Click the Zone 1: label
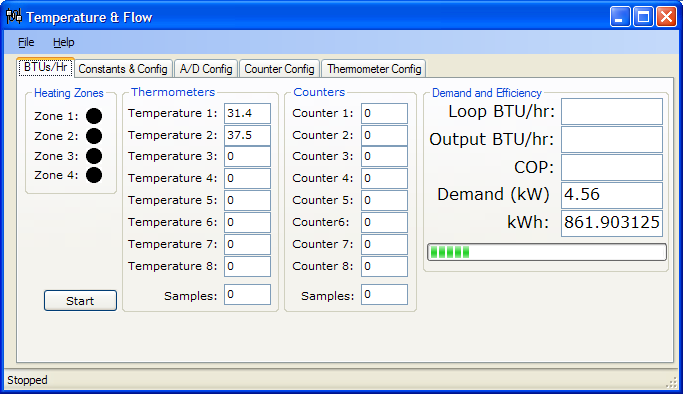Image resolution: width=683 pixels, height=394 pixels. [56, 116]
